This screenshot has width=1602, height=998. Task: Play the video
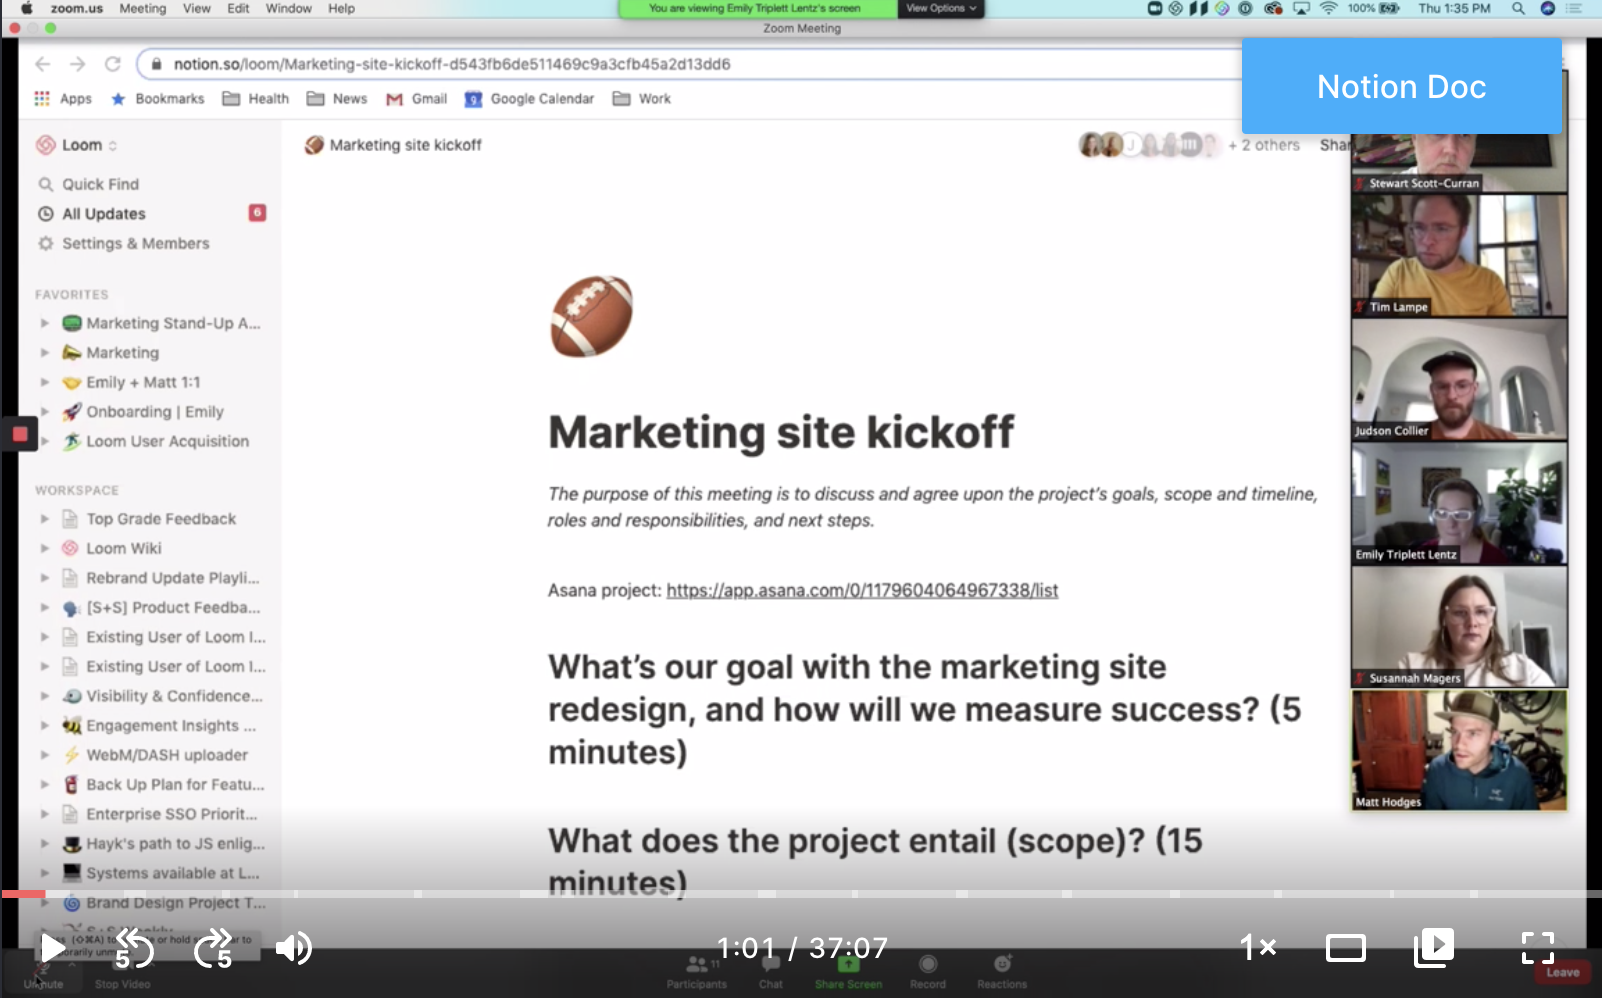coord(52,948)
